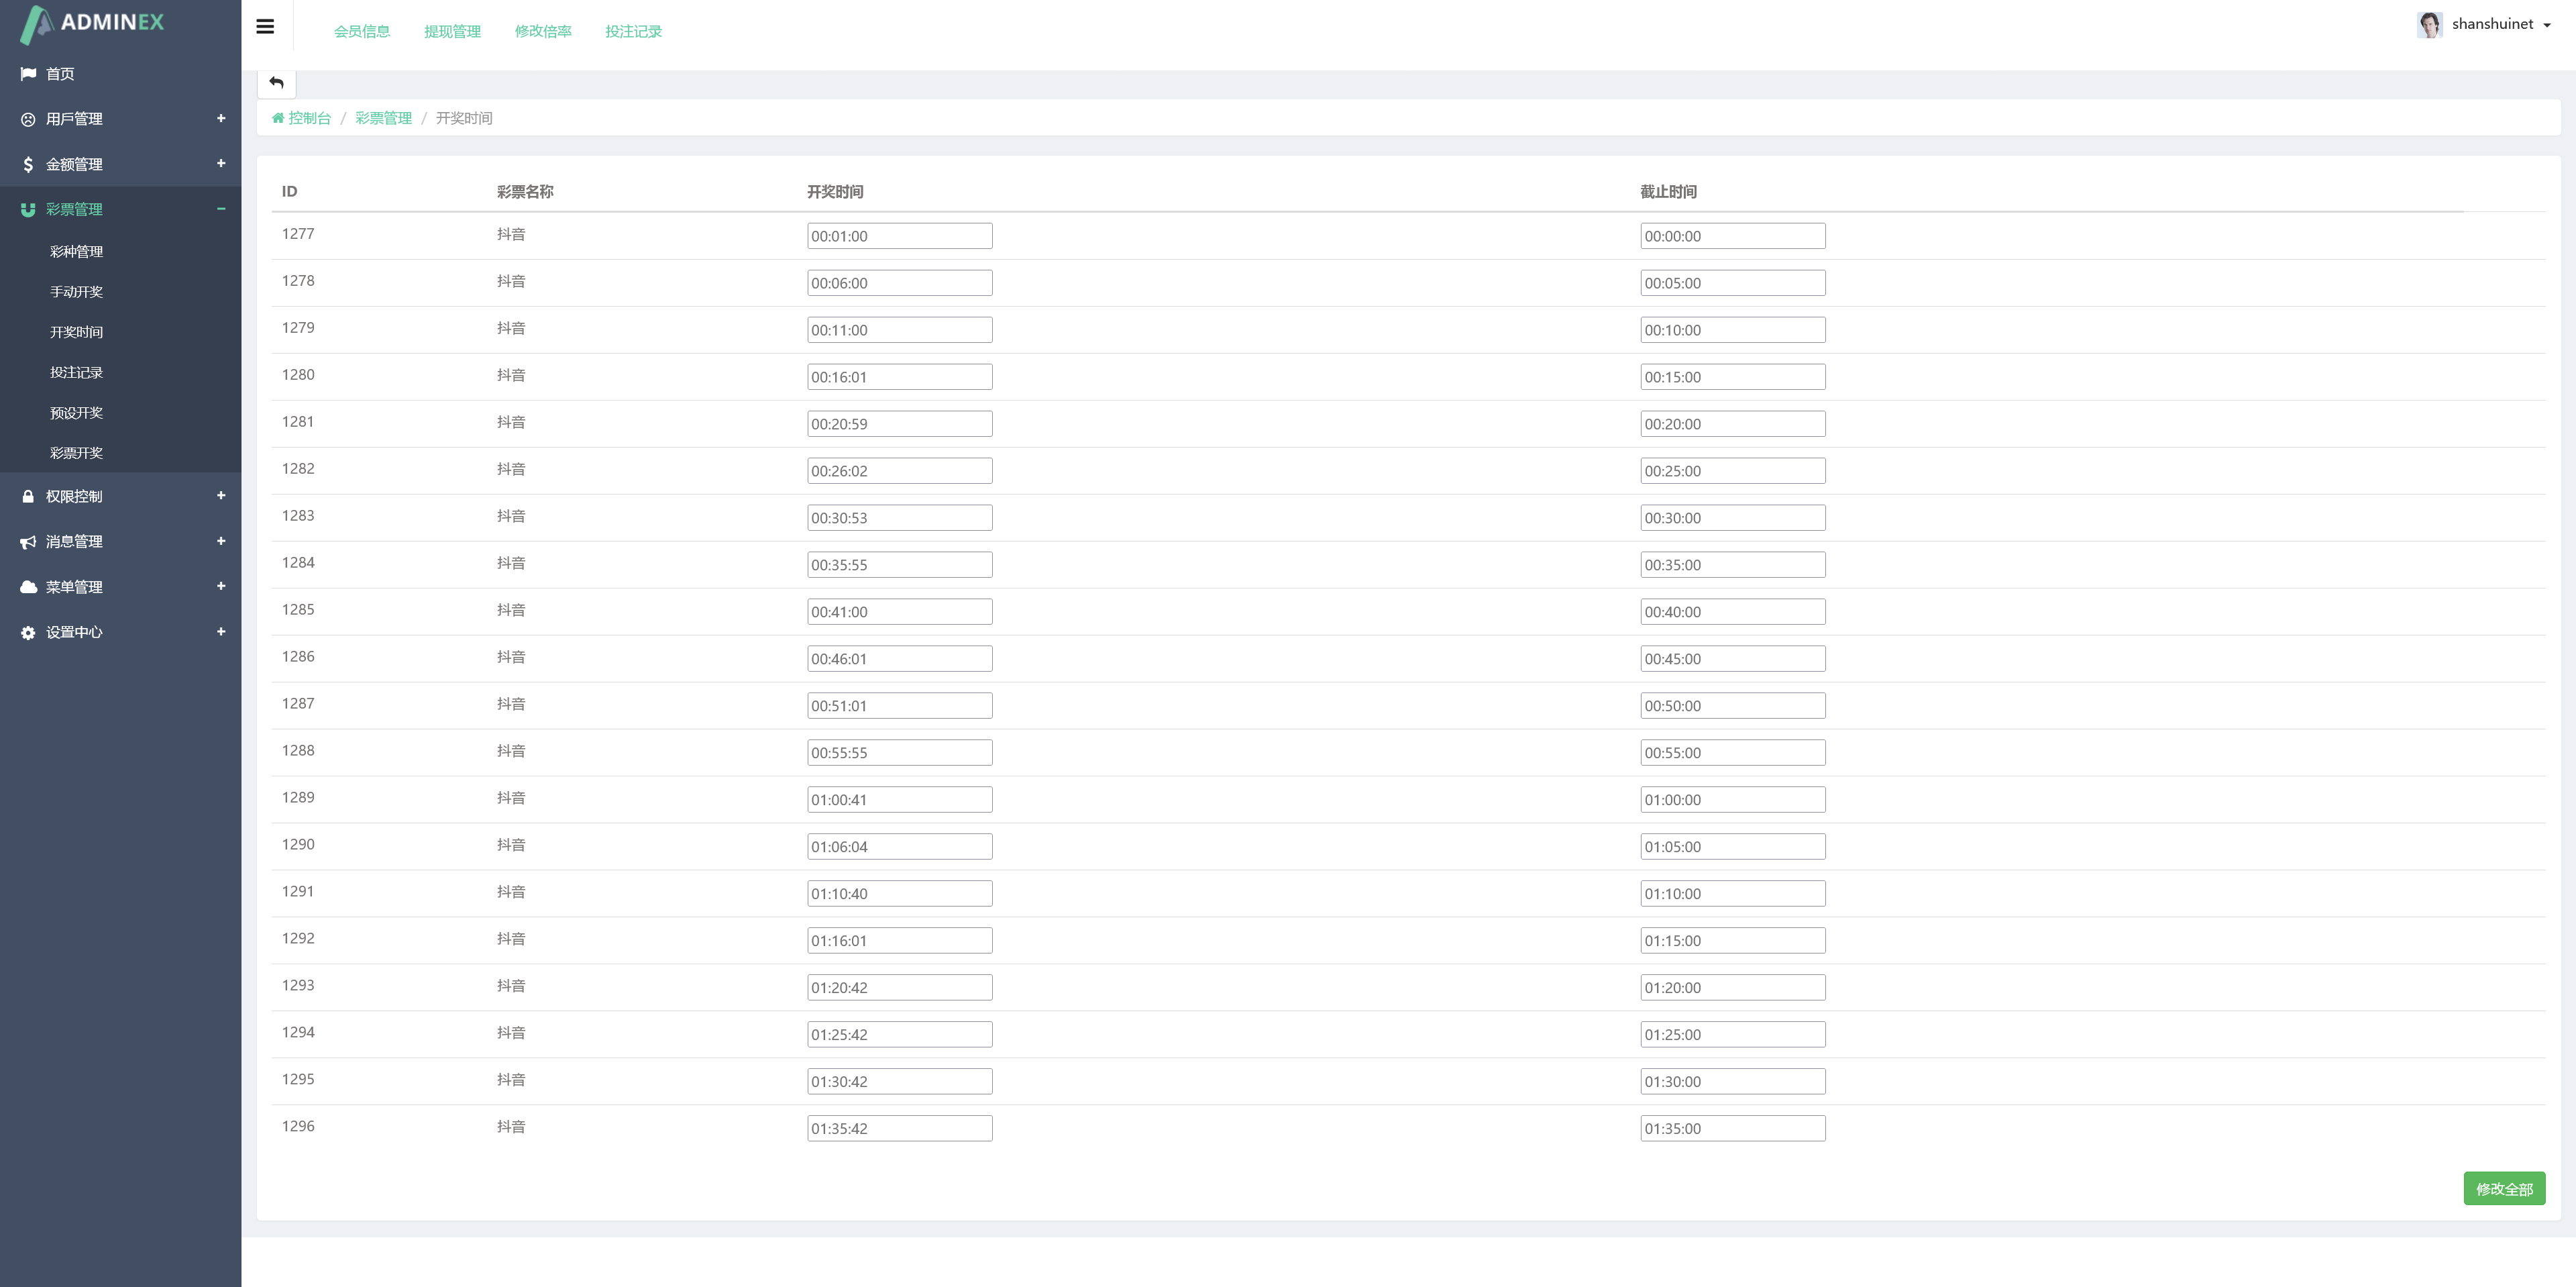The image size is (2576, 1287).
Task: Open the 提现管理 top tab
Action: point(452,31)
